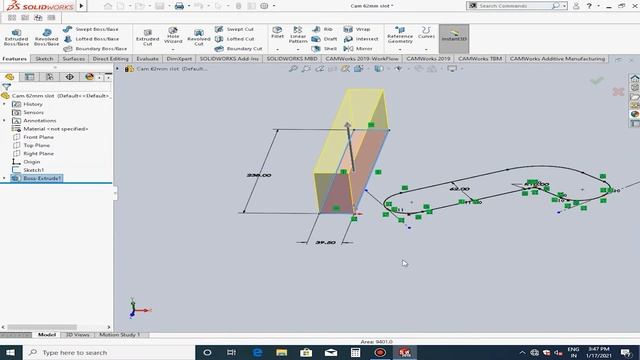Expand the SOLIDWORKS main menu arrow

(x=81, y=6)
